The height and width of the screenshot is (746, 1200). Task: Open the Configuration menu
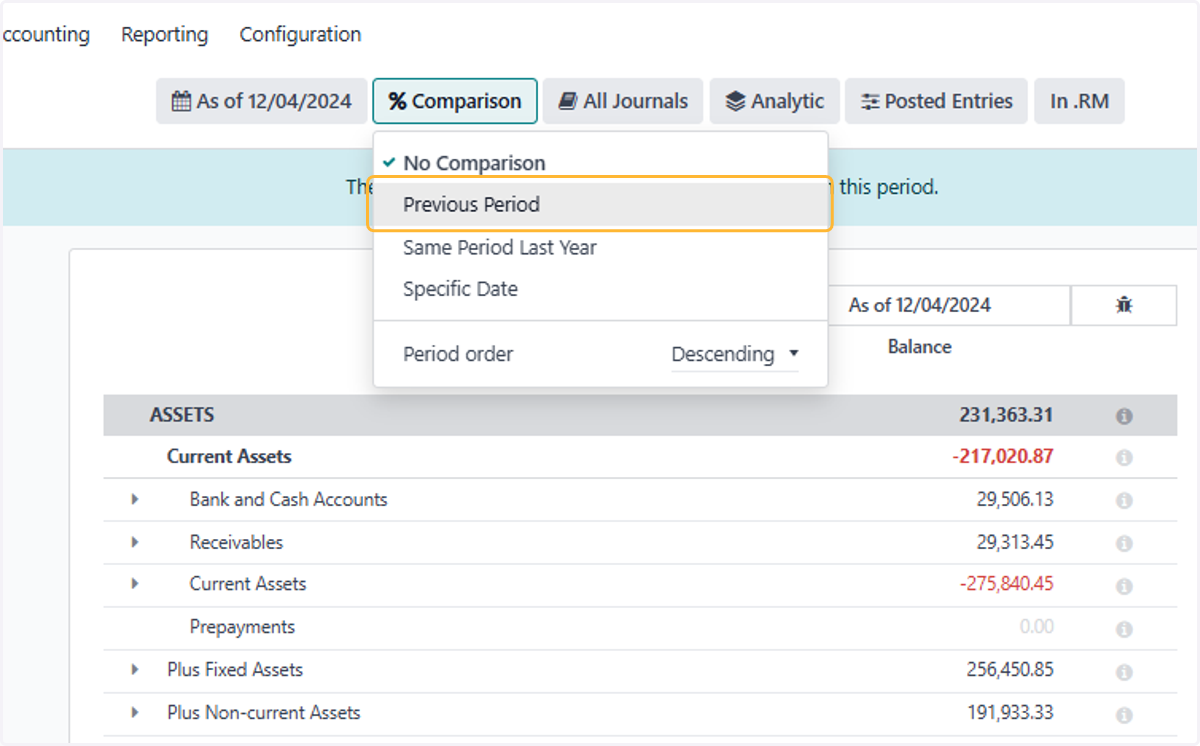coord(300,34)
